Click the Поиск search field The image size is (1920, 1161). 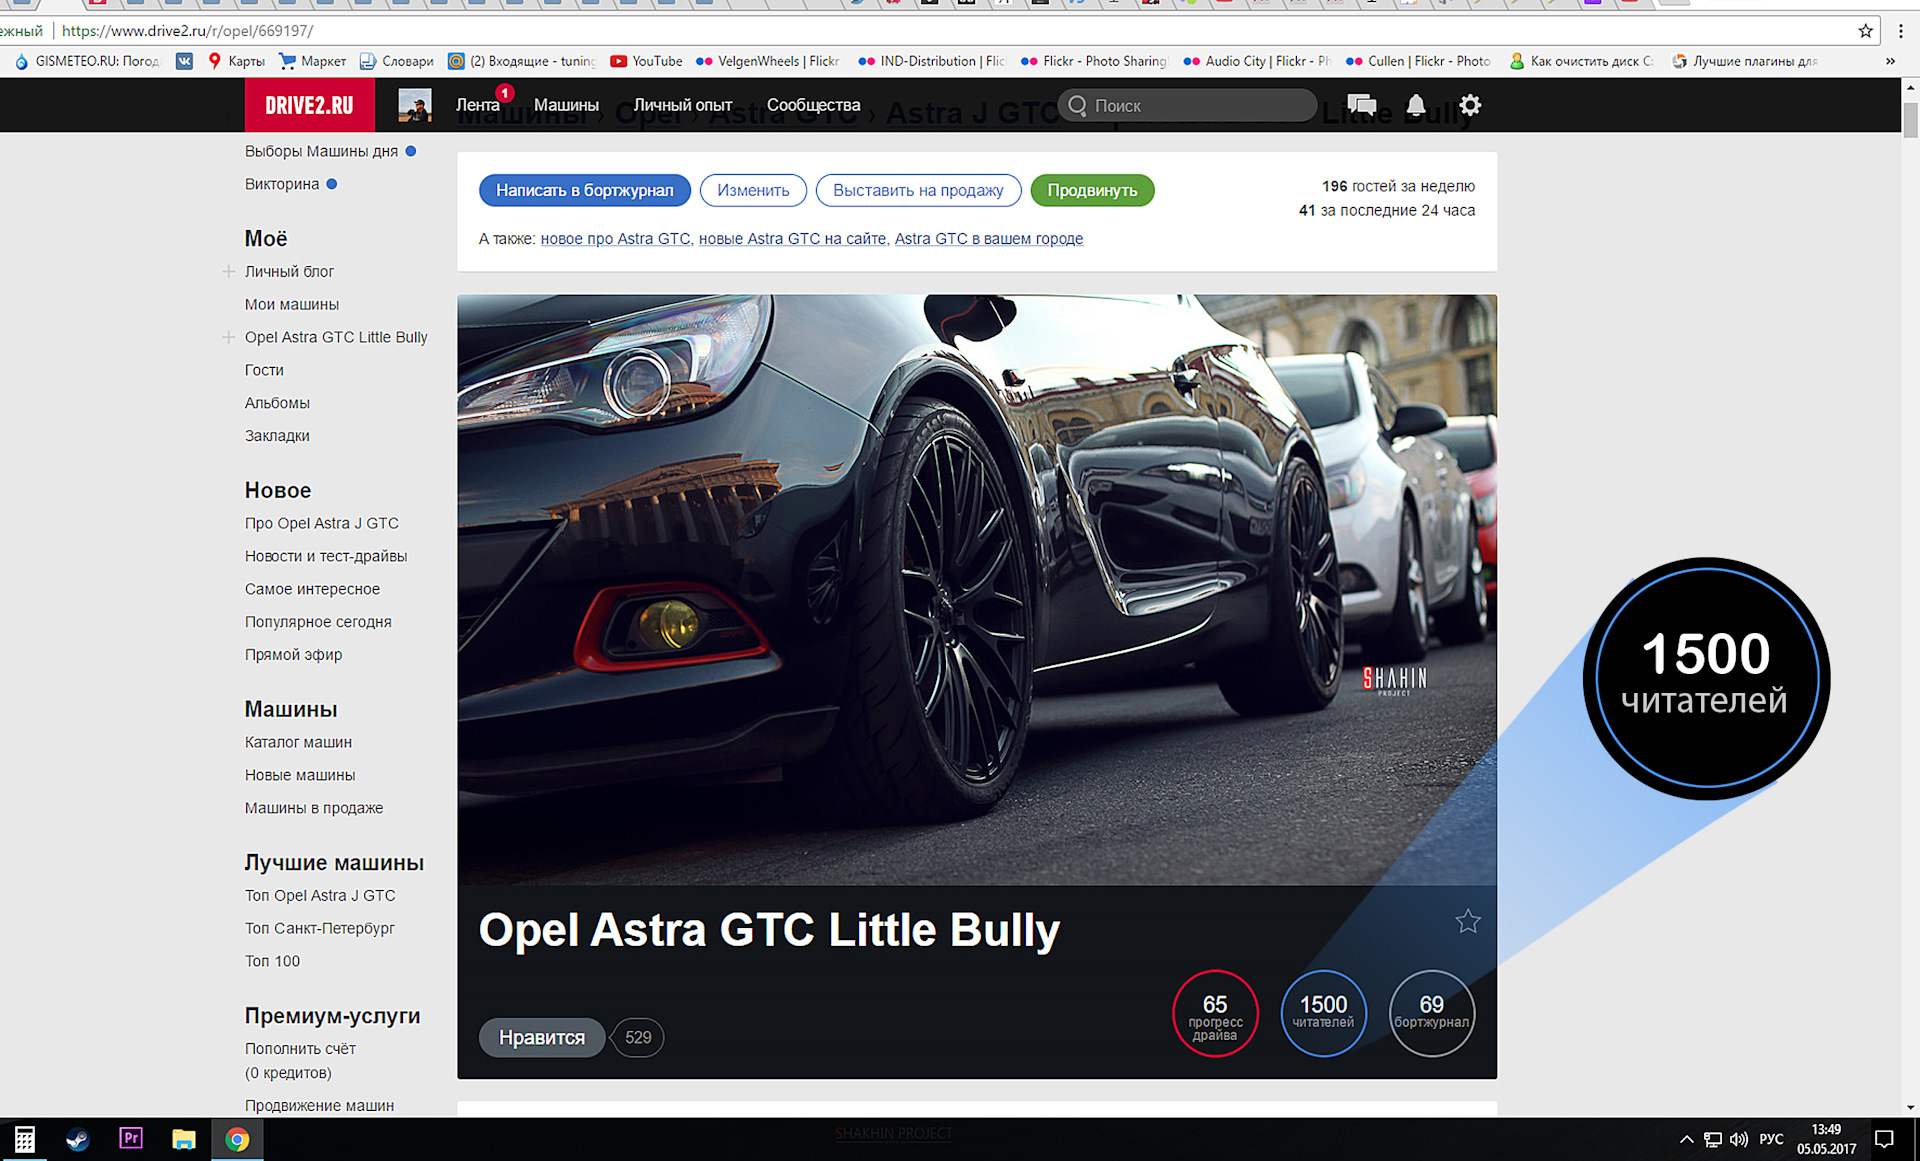click(x=1187, y=105)
